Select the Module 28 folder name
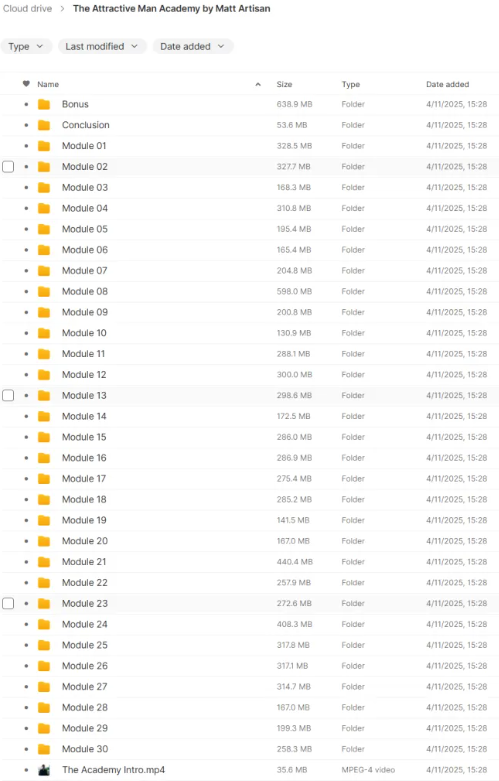The height and width of the screenshot is (781, 499). click(85, 707)
